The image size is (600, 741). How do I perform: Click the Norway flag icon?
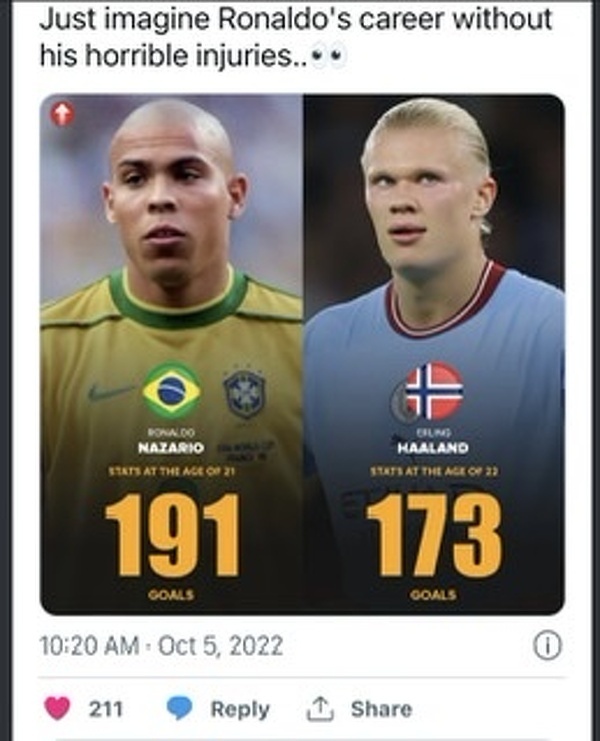tap(434, 390)
